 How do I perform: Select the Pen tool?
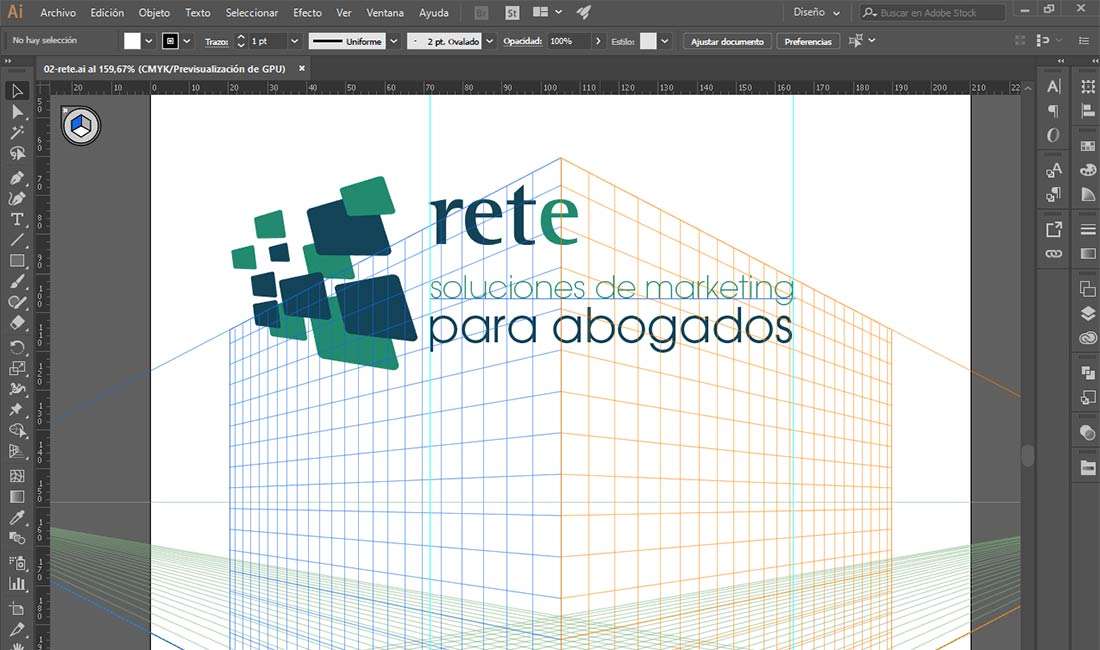coord(17,178)
